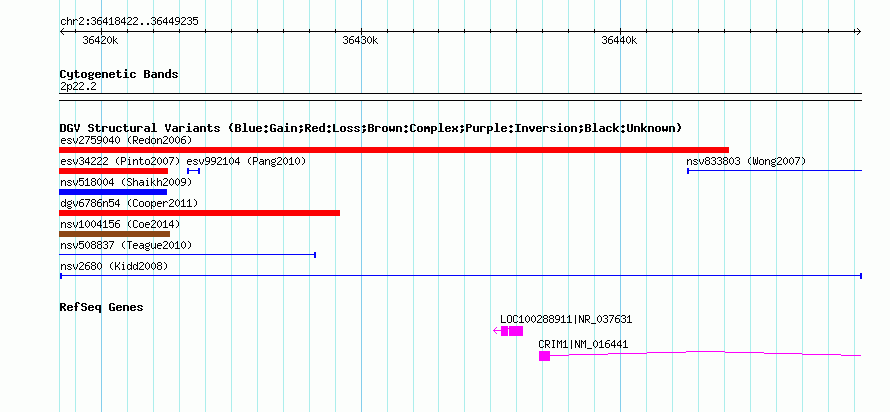890x412 pixels.
Task: Click the esv2759040 (Redon2006) red loss bar
Action: (394, 150)
